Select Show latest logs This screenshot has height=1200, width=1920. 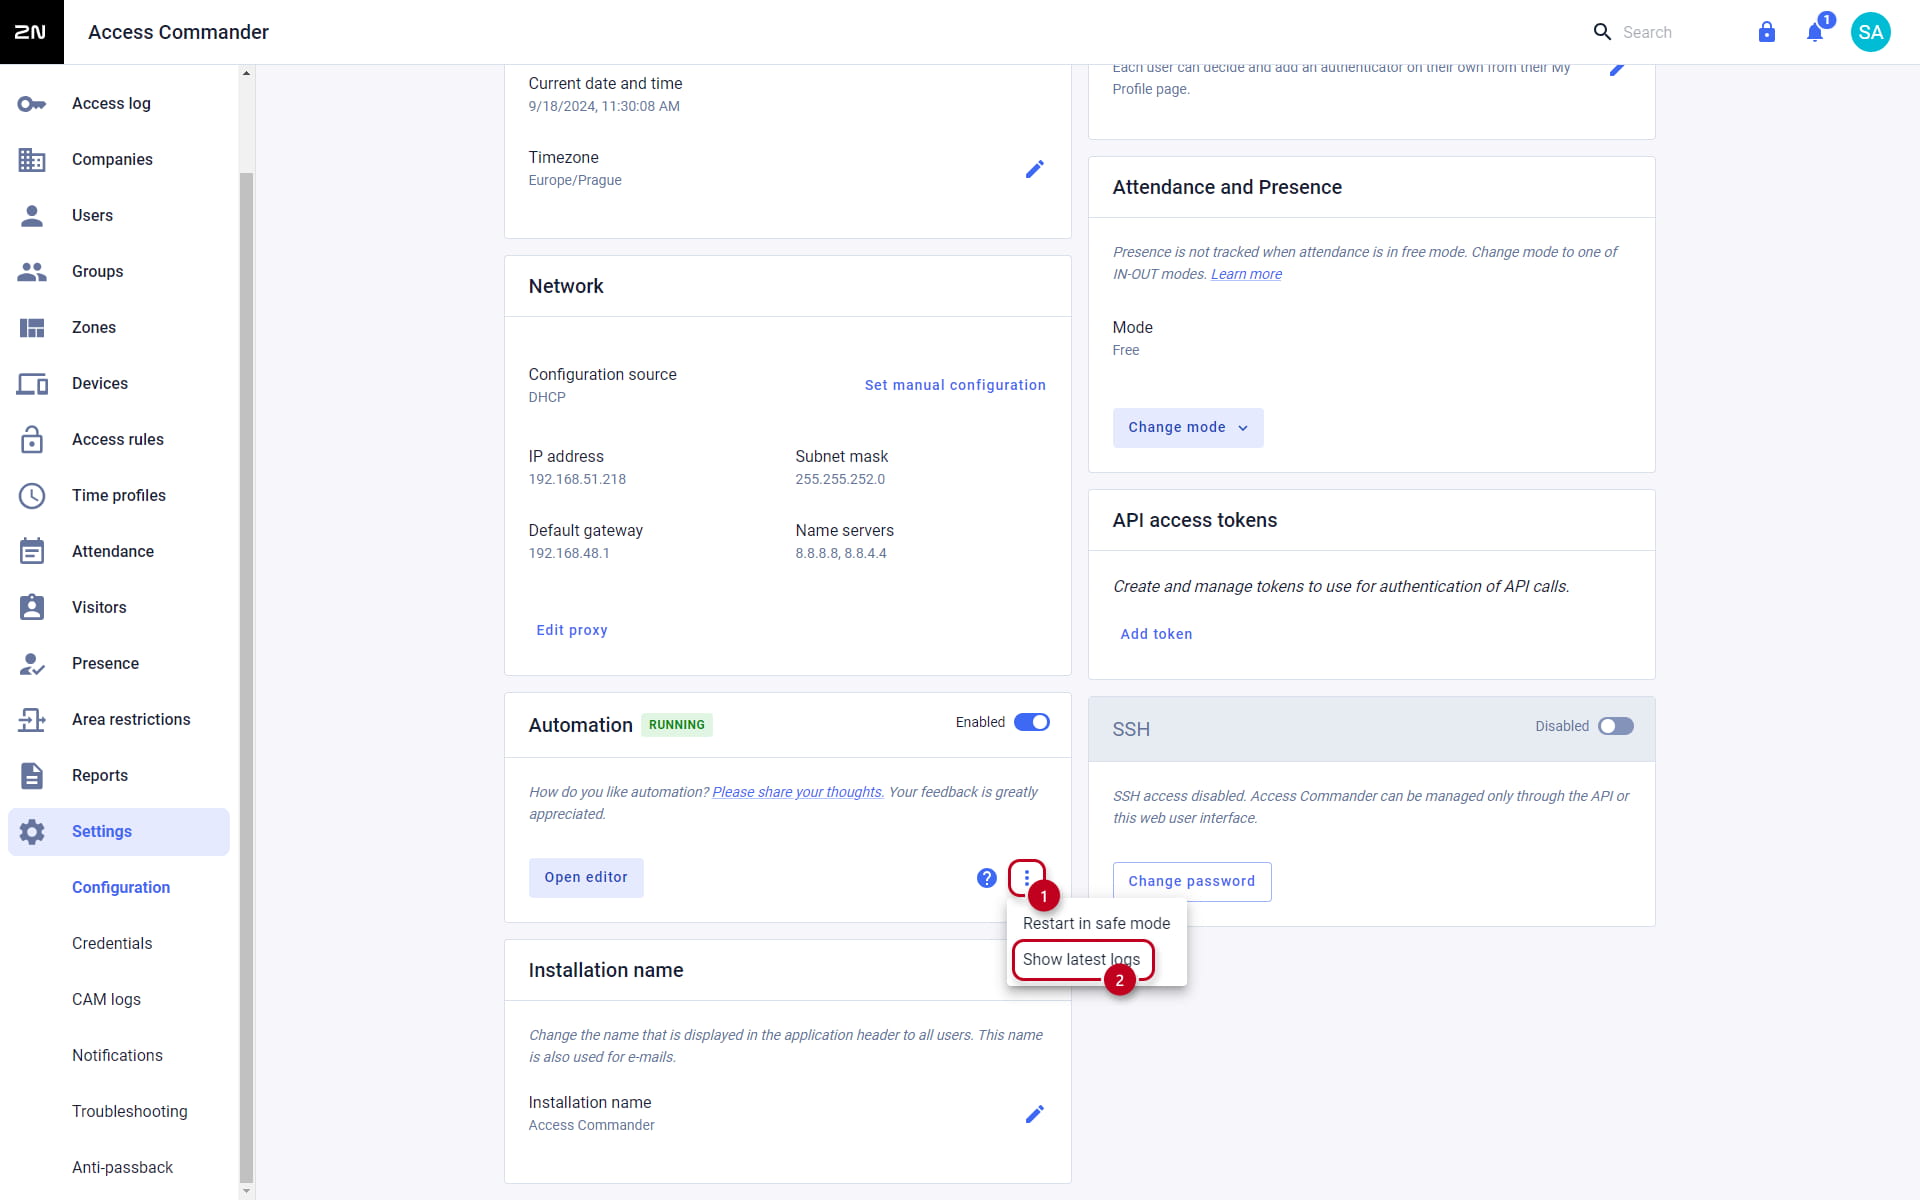point(1081,960)
